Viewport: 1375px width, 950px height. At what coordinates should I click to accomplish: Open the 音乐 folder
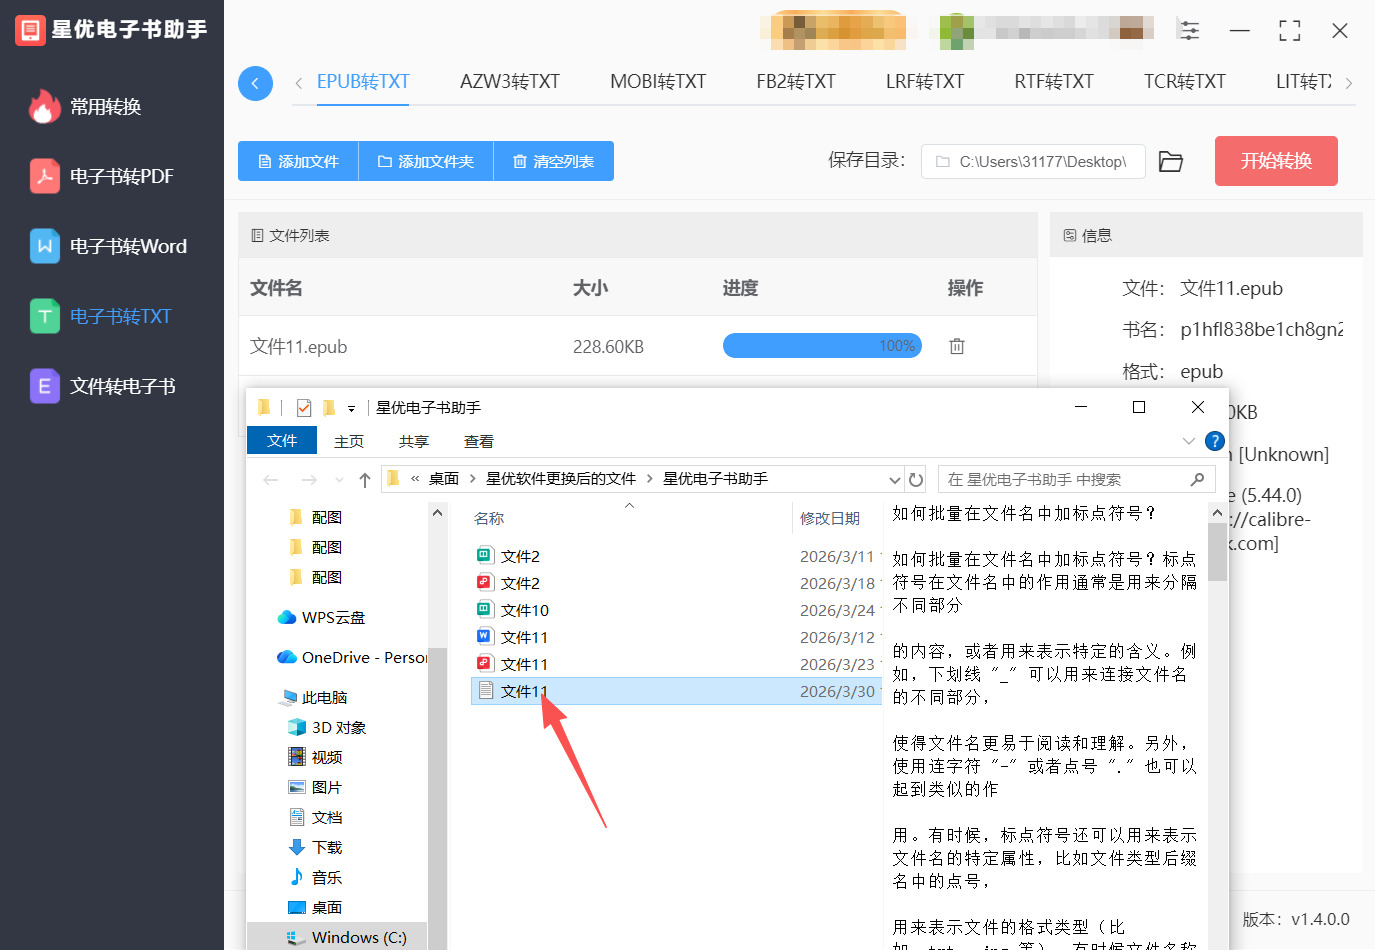point(315,878)
